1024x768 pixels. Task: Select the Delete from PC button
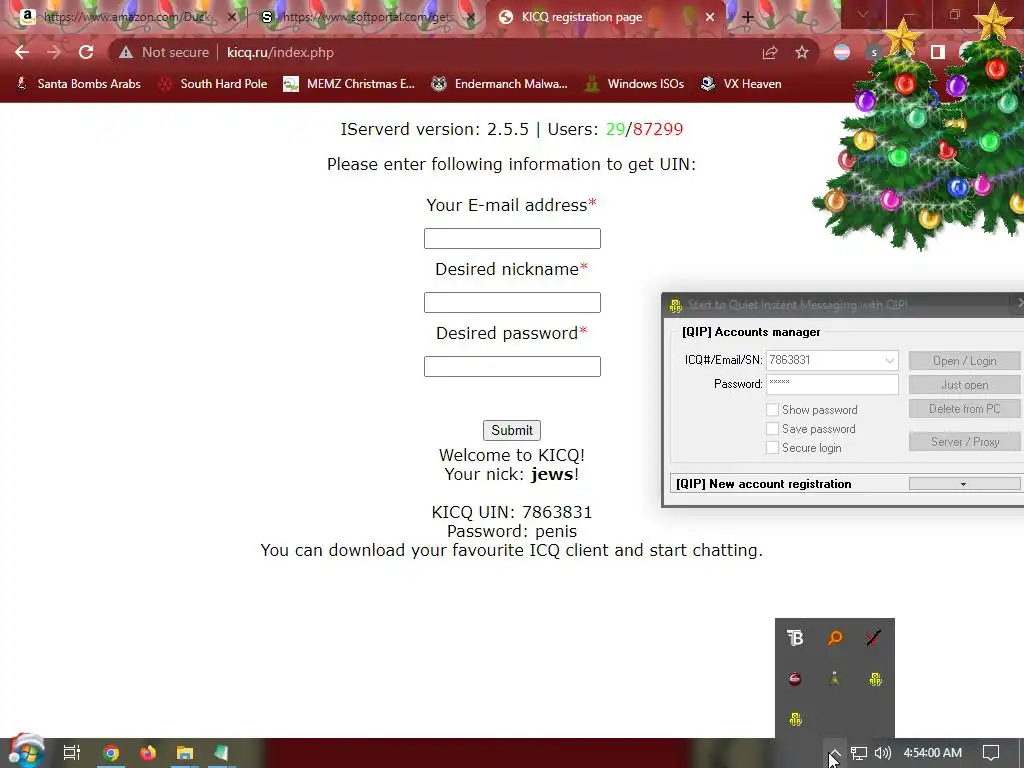(964, 409)
